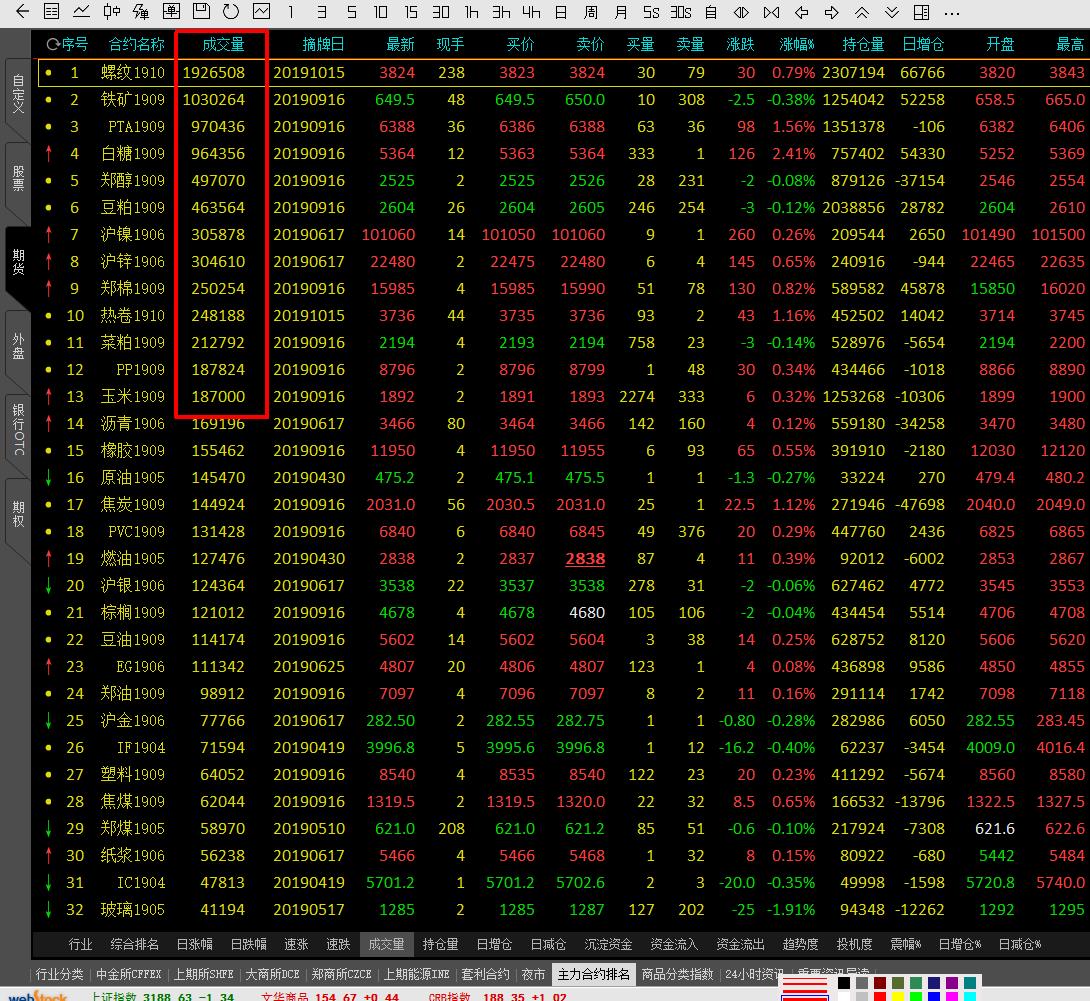Click the refresh icon beside 序号 header
The image size is (1090, 1001).
[51, 45]
